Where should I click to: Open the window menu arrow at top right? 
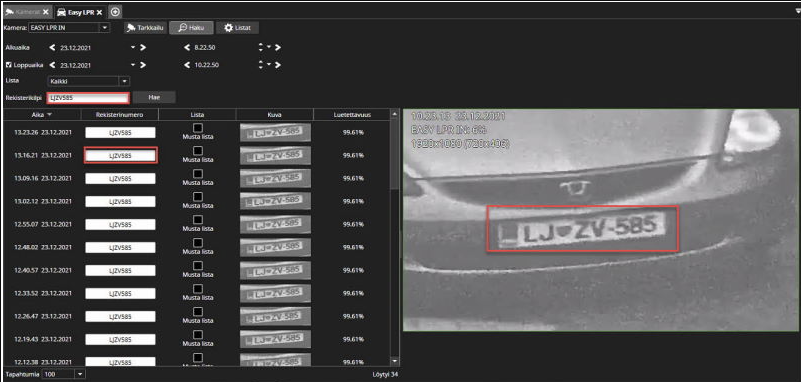point(797,11)
